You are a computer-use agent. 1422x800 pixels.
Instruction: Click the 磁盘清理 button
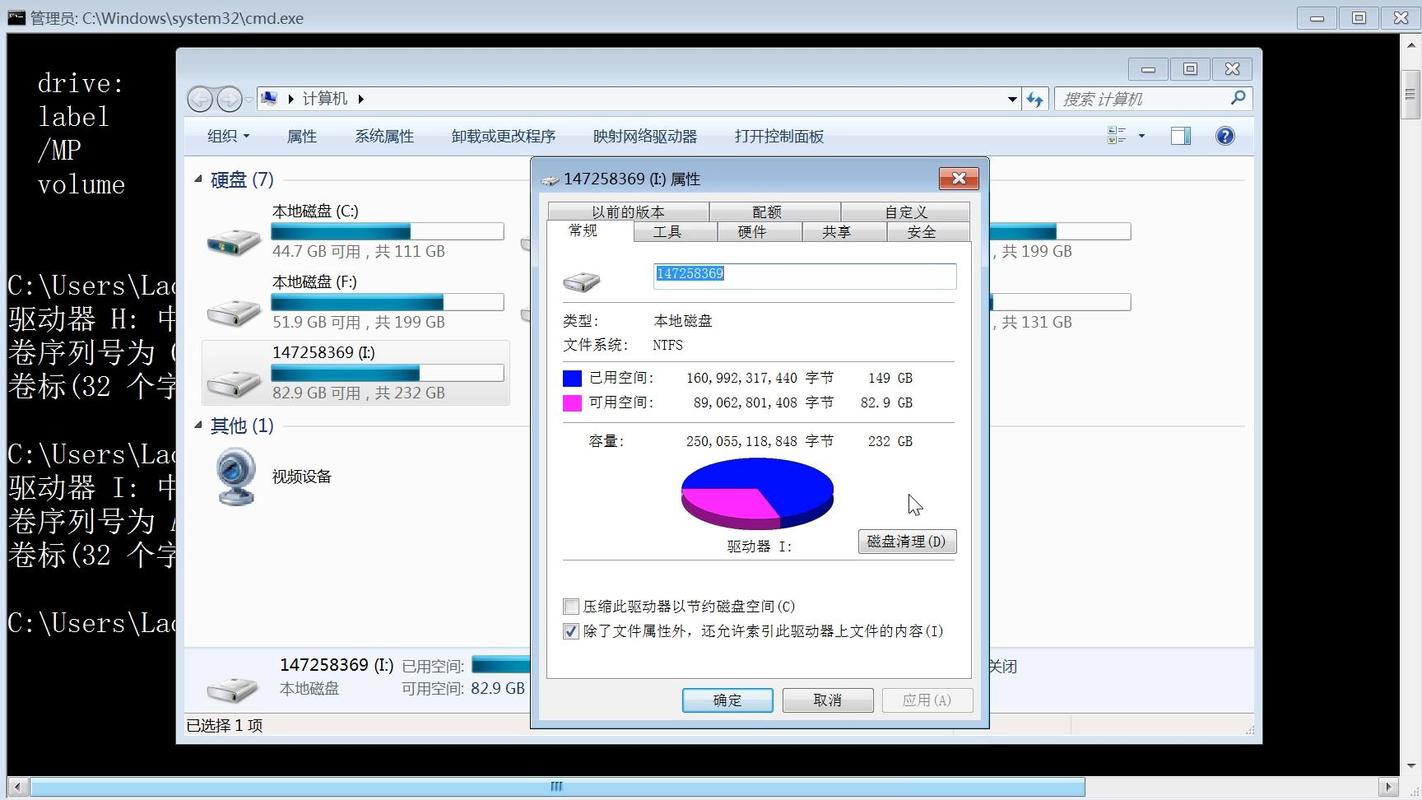pos(905,541)
